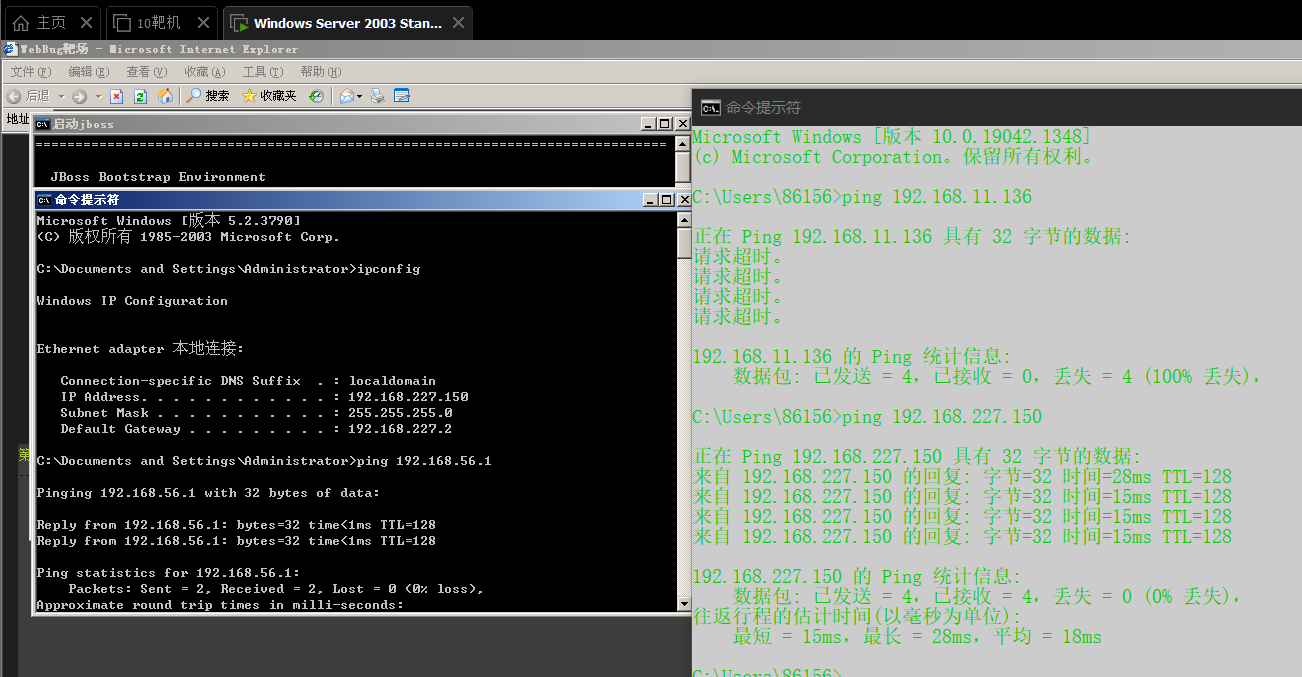Click the 'Windows IP Configuration' text
Screen dimensions: 1302x677
point(132,301)
